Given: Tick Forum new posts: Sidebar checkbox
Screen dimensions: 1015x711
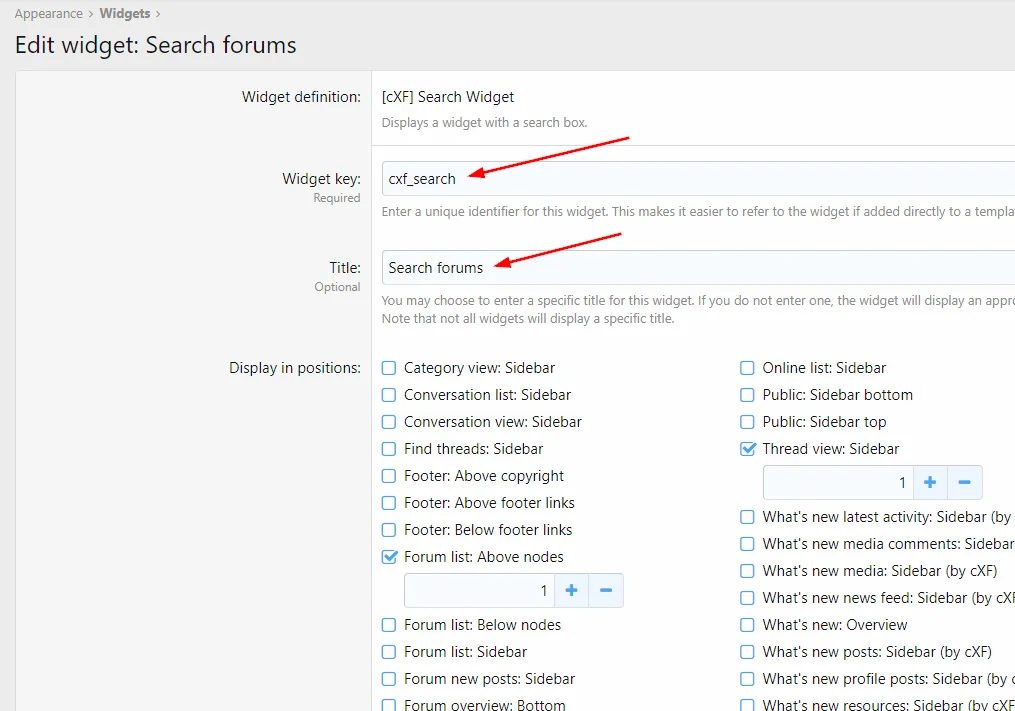Looking at the screenshot, I should point(390,679).
